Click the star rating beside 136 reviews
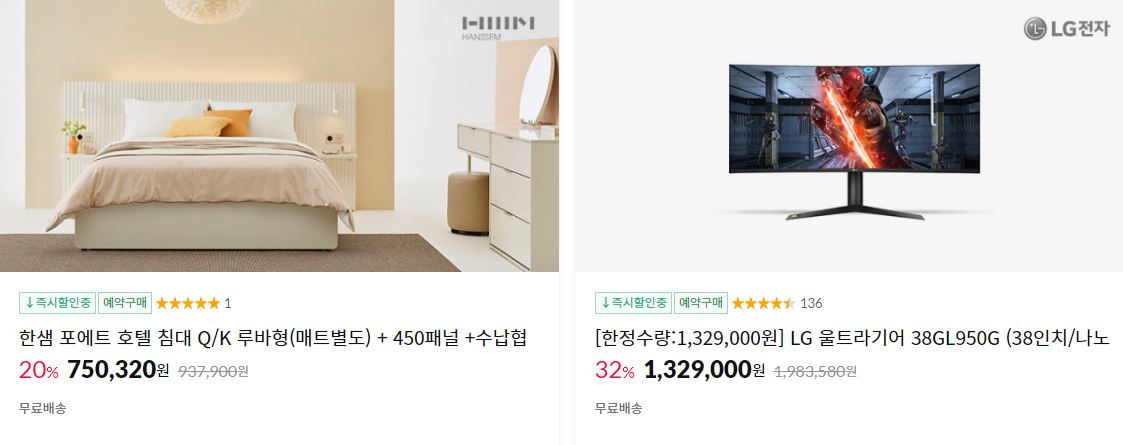The width and height of the screenshot is (1123, 445). (x=763, y=303)
